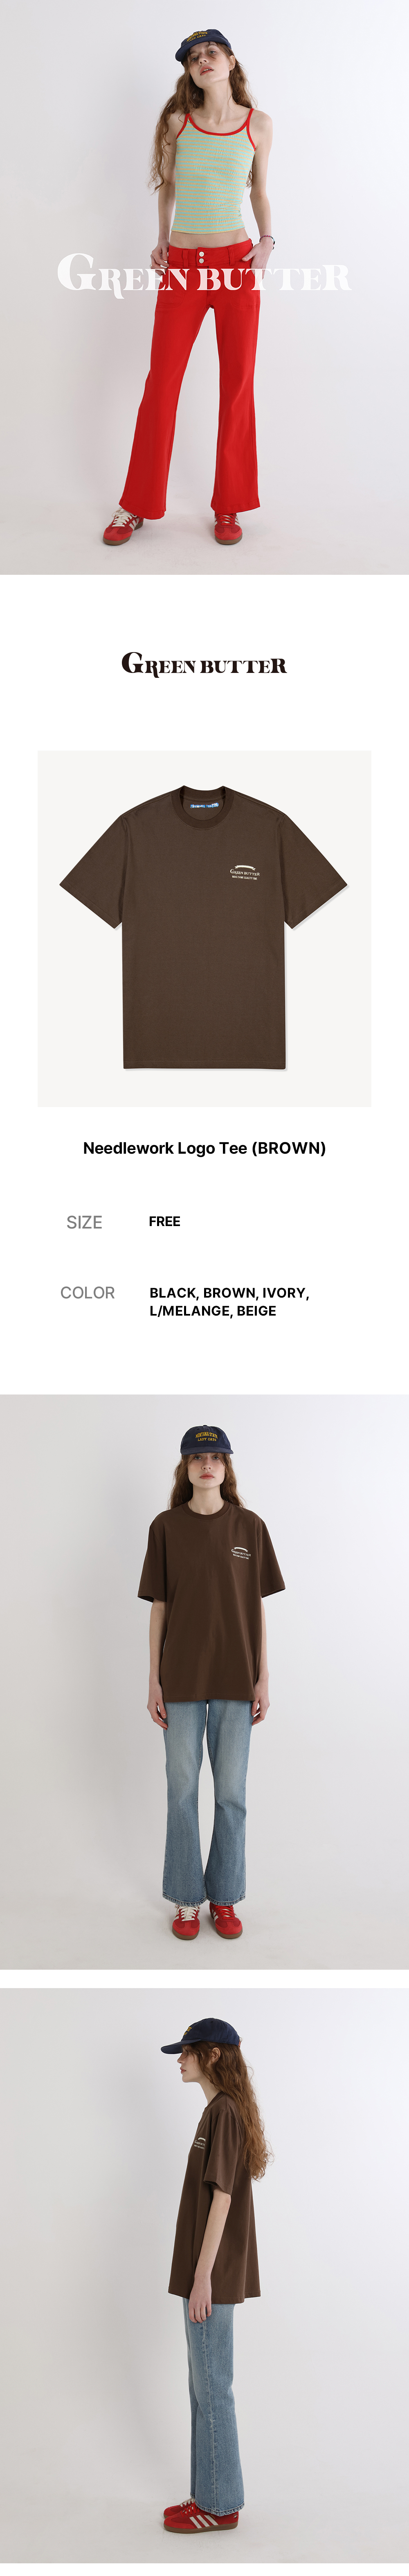409x2576 pixels.
Task: Click the BLACK, BROWN, IVORY color line
Action: pos(229,1293)
